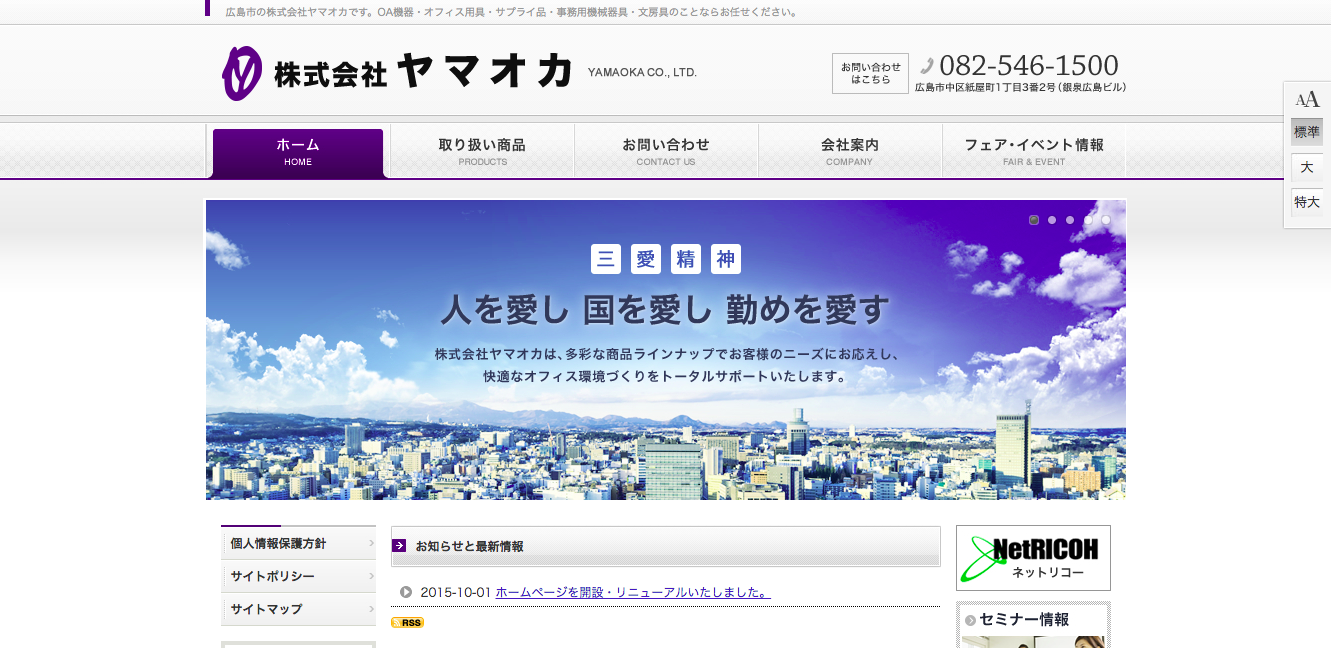
Task: Click the お問い合わせはこちら button
Action: (x=869, y=72)
